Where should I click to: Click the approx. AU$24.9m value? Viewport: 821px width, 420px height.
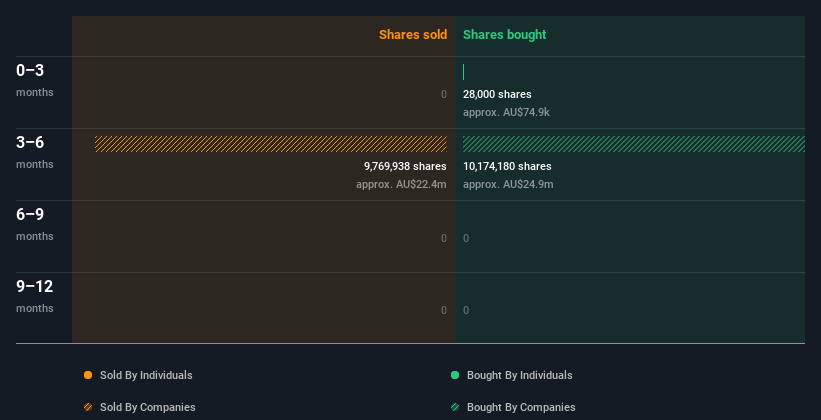pos(508,184)
